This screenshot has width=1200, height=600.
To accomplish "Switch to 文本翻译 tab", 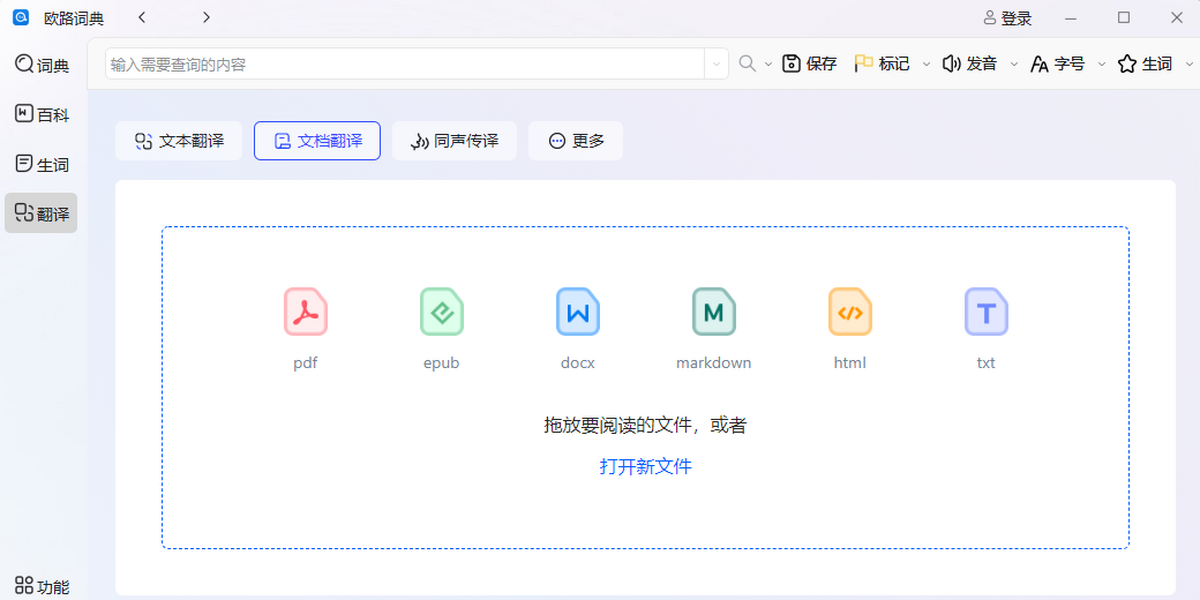I will click(179, 141).
